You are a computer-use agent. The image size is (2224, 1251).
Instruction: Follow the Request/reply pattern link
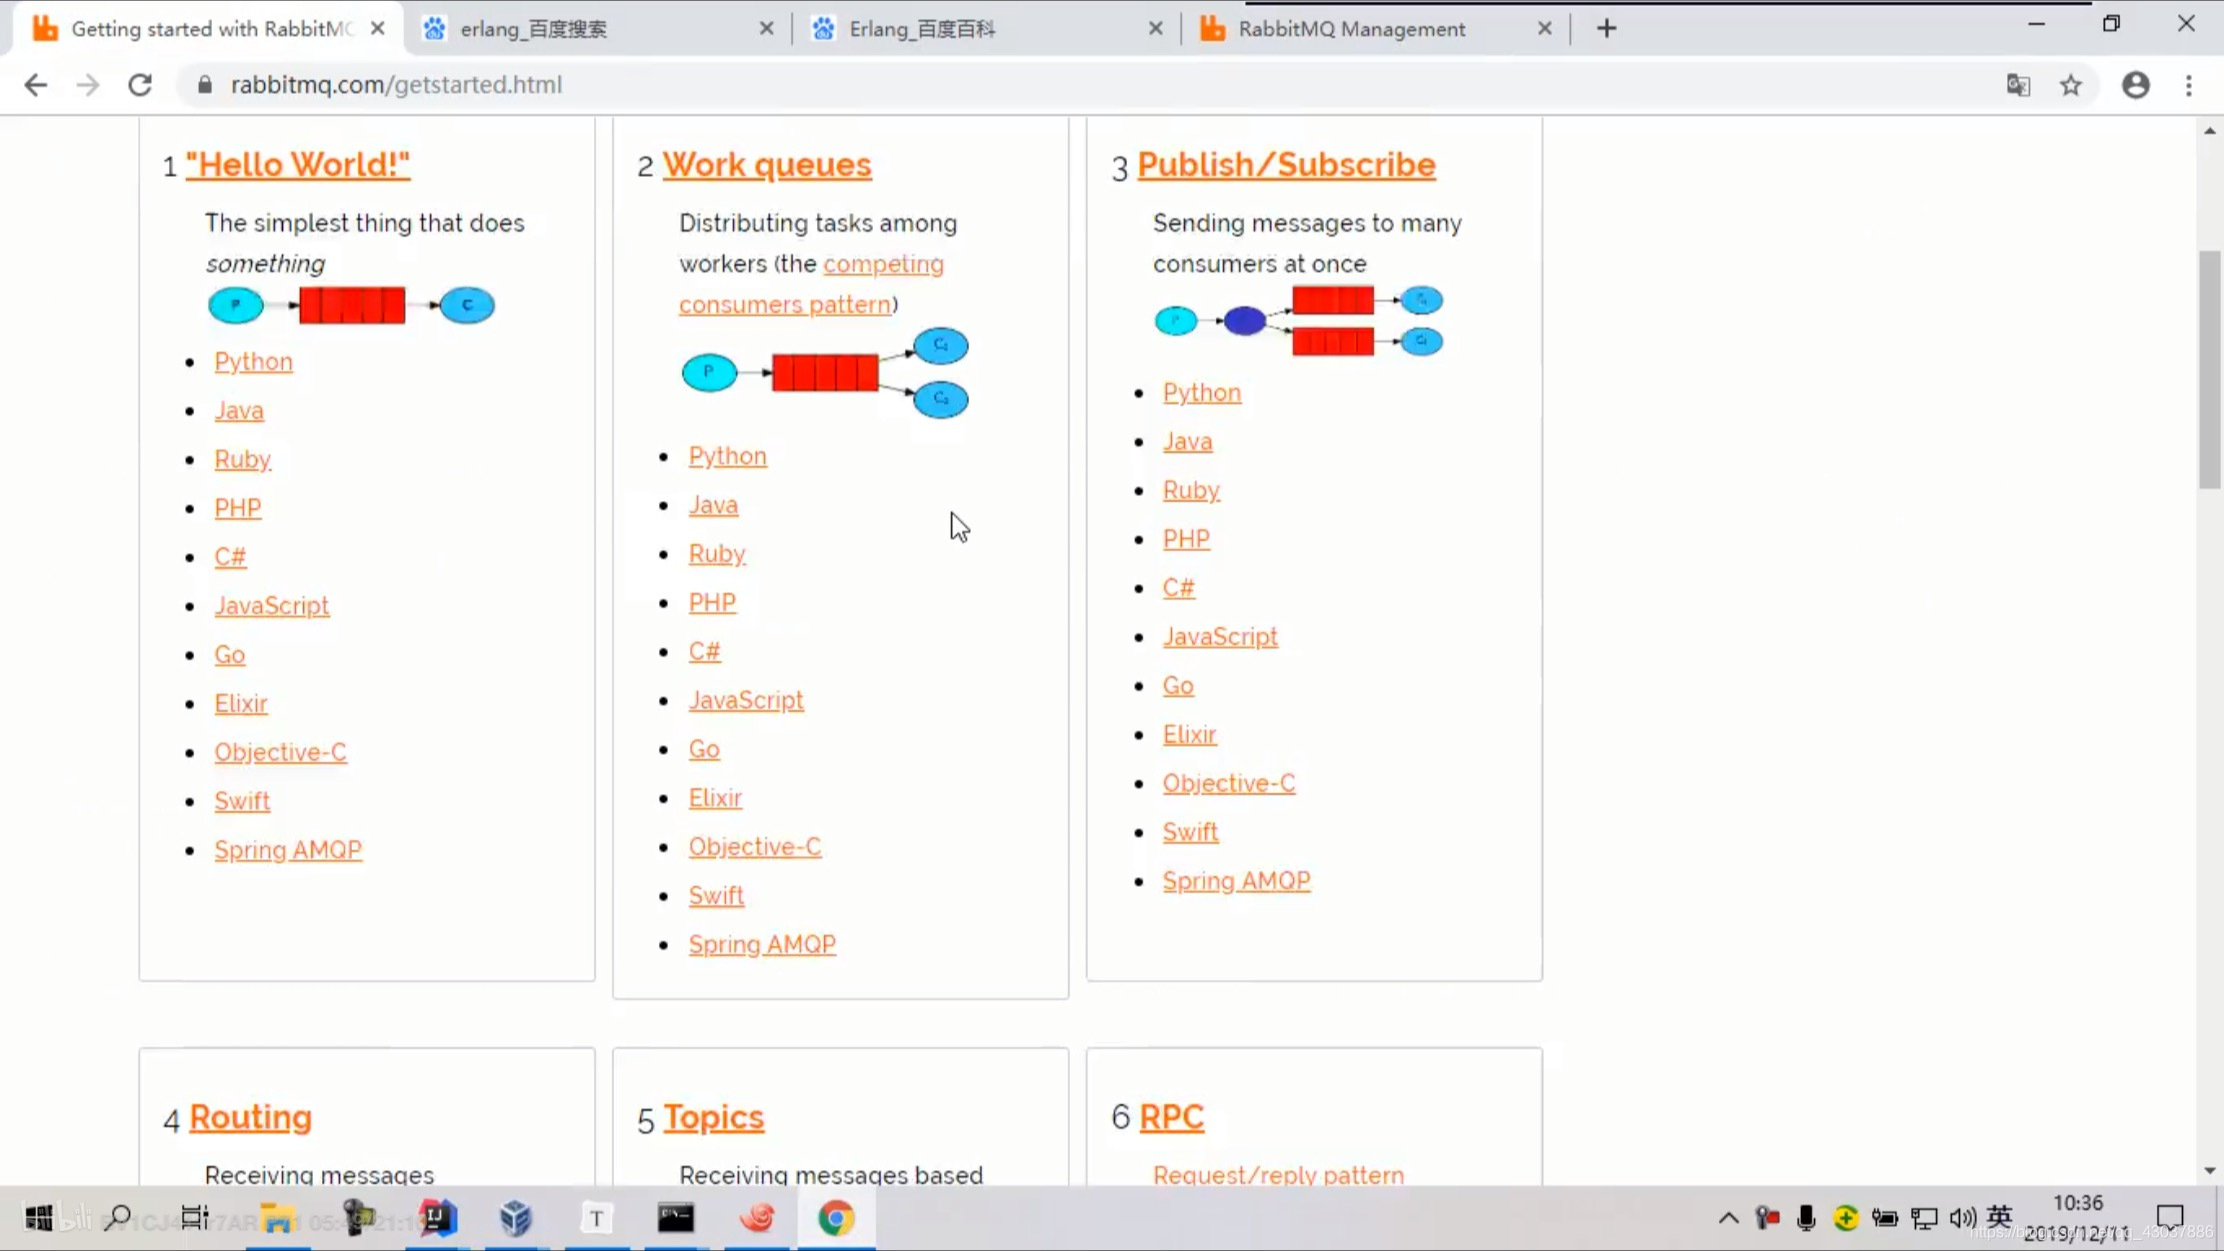(1278, 1175)
